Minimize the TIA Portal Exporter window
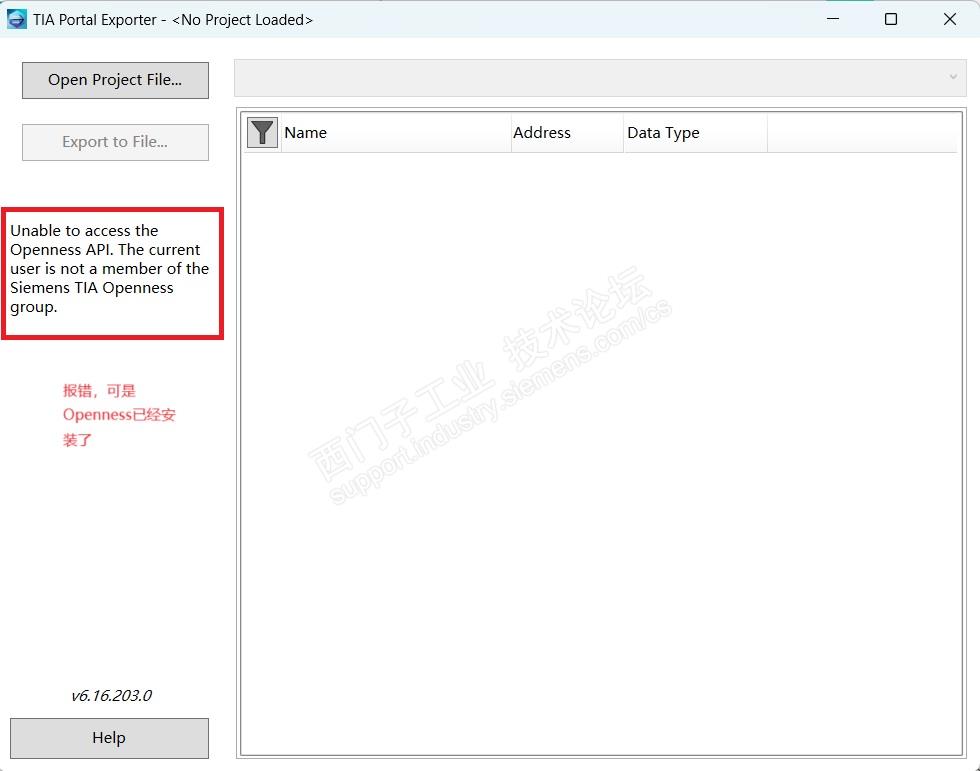 (832, 19)
